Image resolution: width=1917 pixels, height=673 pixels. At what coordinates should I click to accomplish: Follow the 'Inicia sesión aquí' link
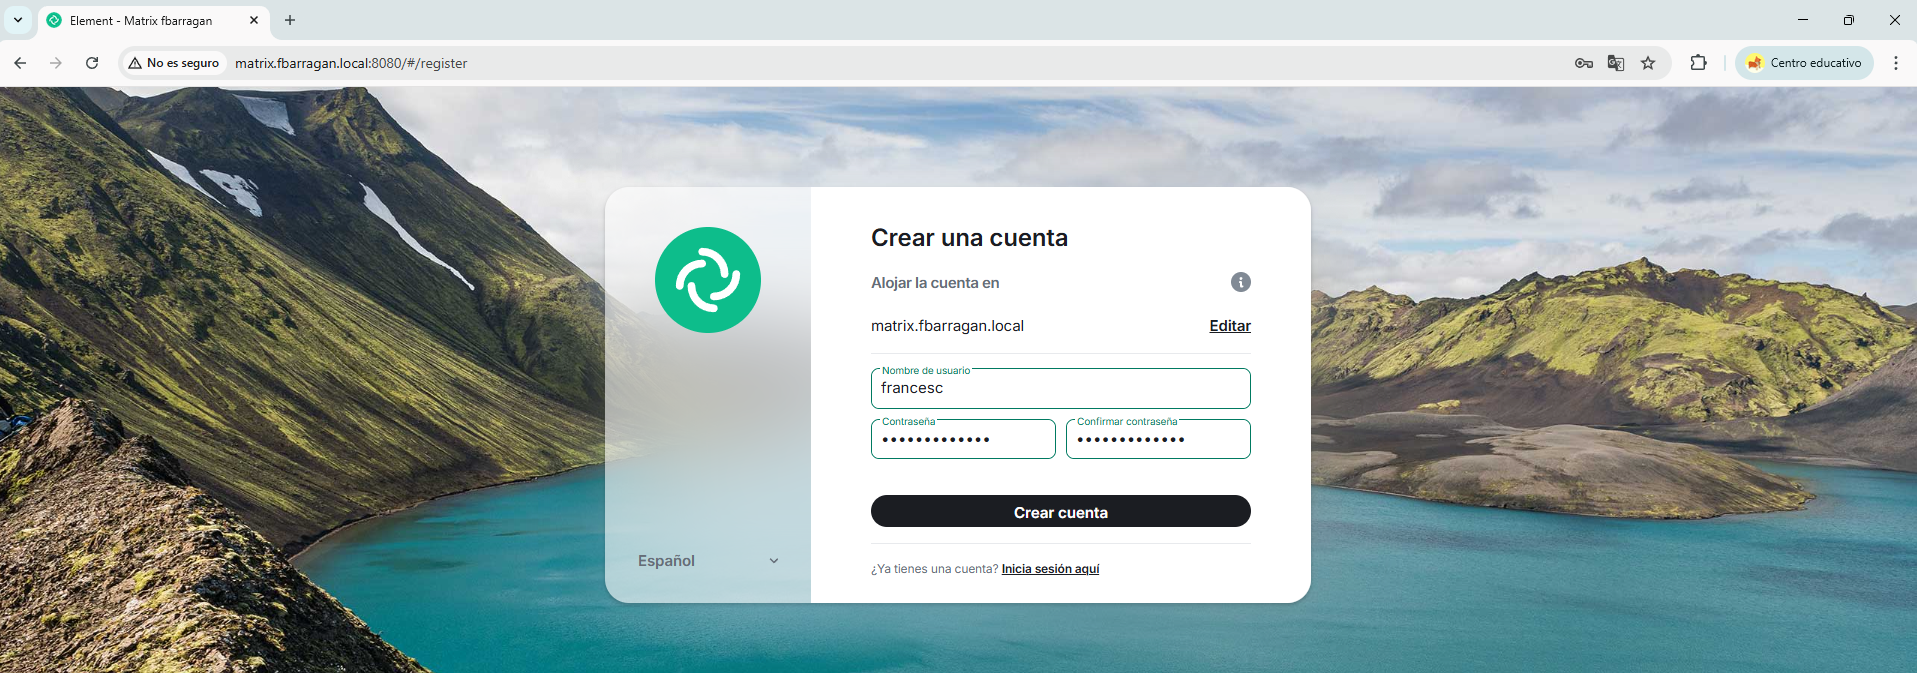[x=1050, y=569]
